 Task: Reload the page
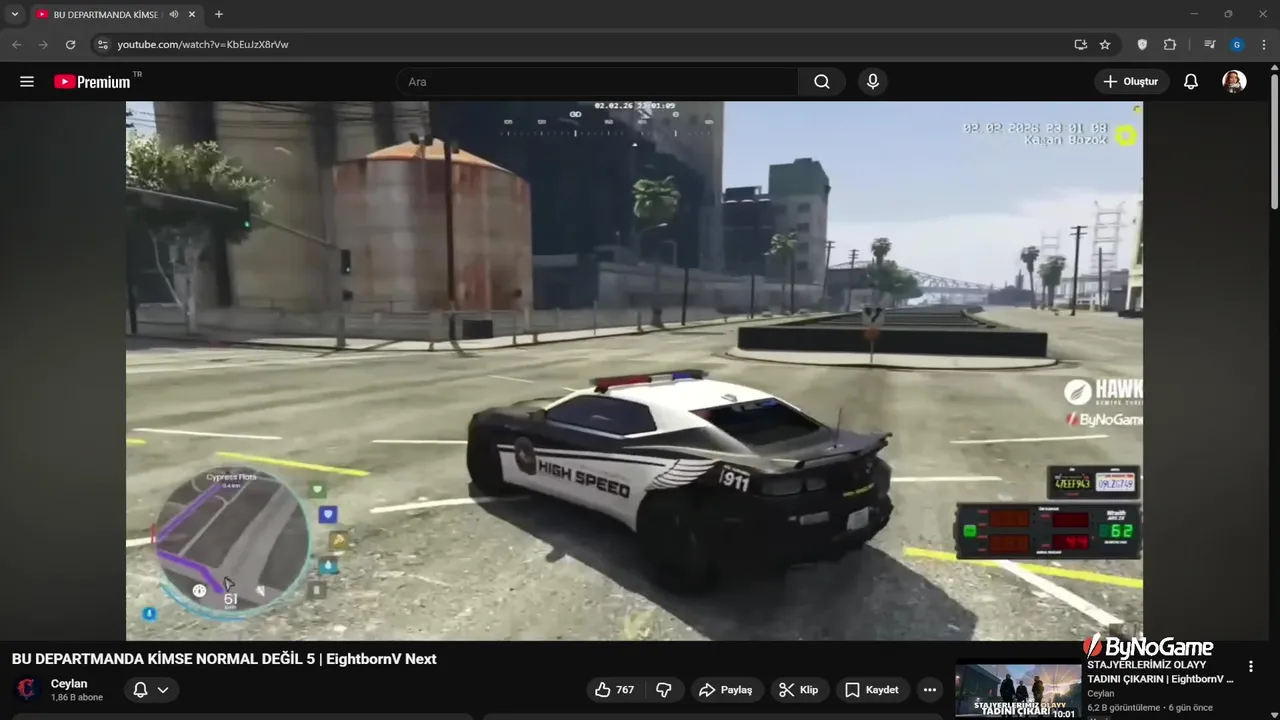pos(70,44)
